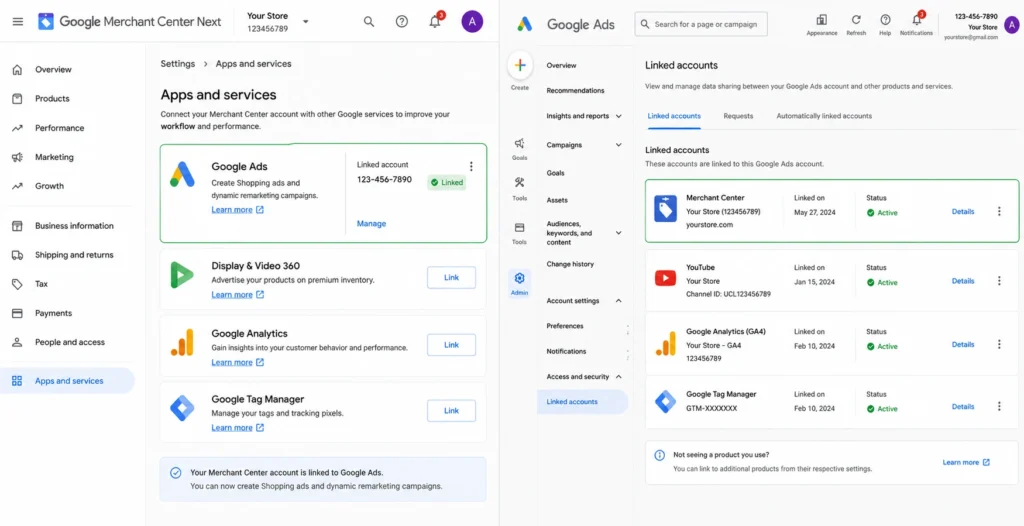
Task: Click the Settings breadcrumb link
Action: click(178, 64)
